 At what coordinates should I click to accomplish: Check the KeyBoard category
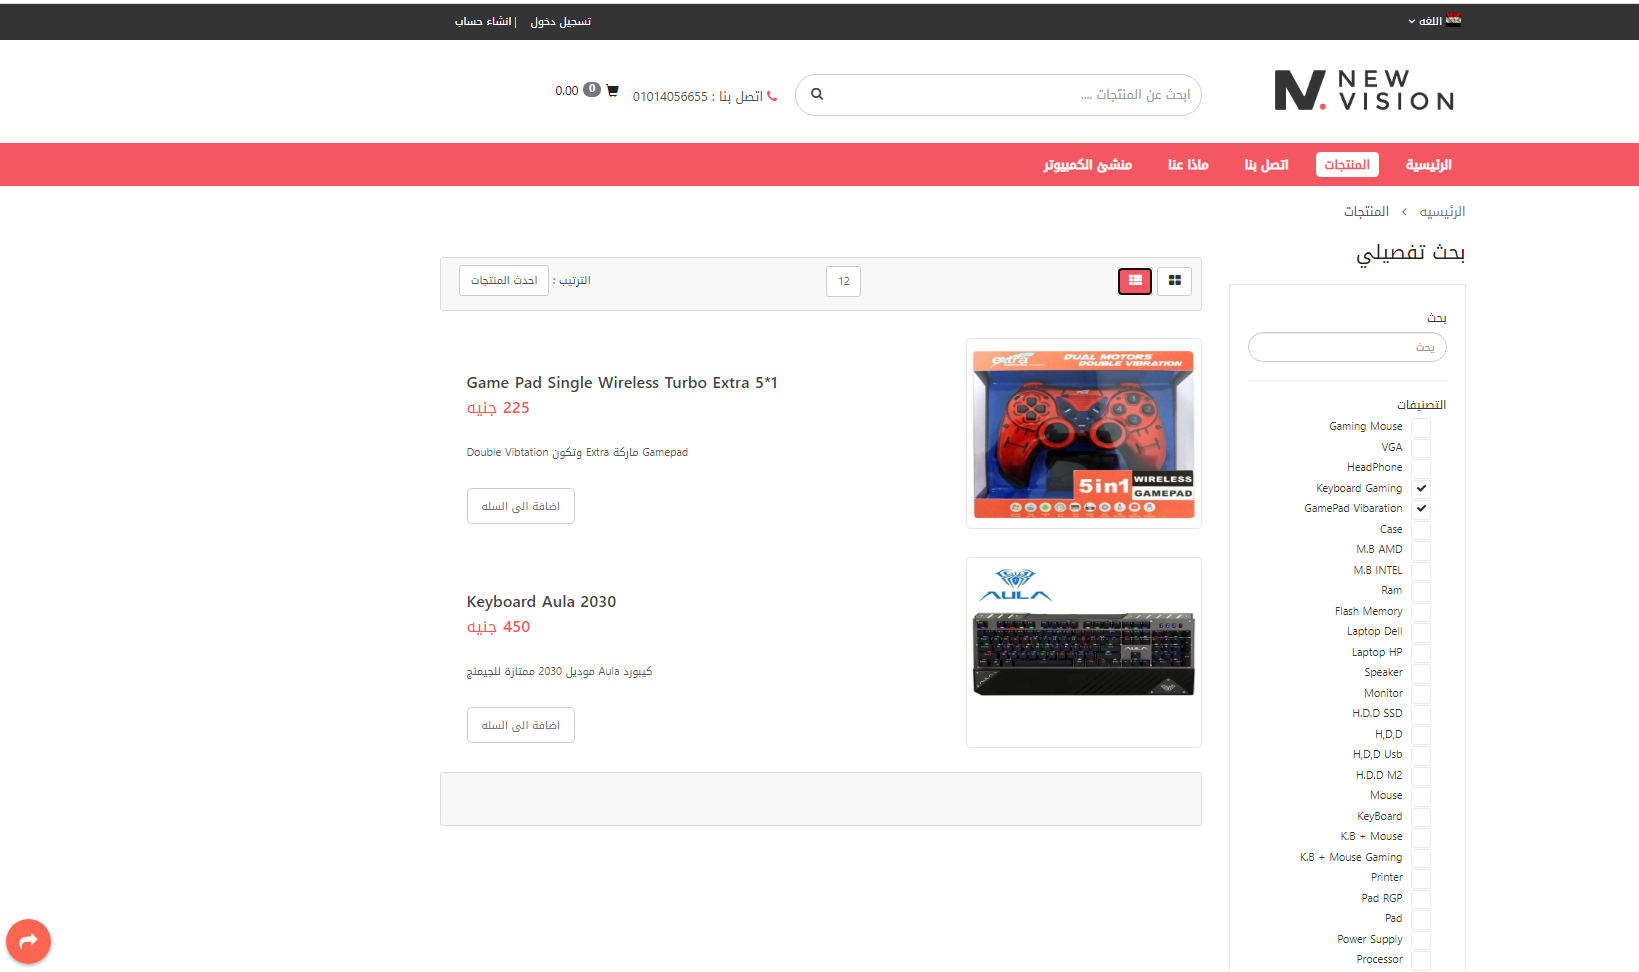point(1421,817)
